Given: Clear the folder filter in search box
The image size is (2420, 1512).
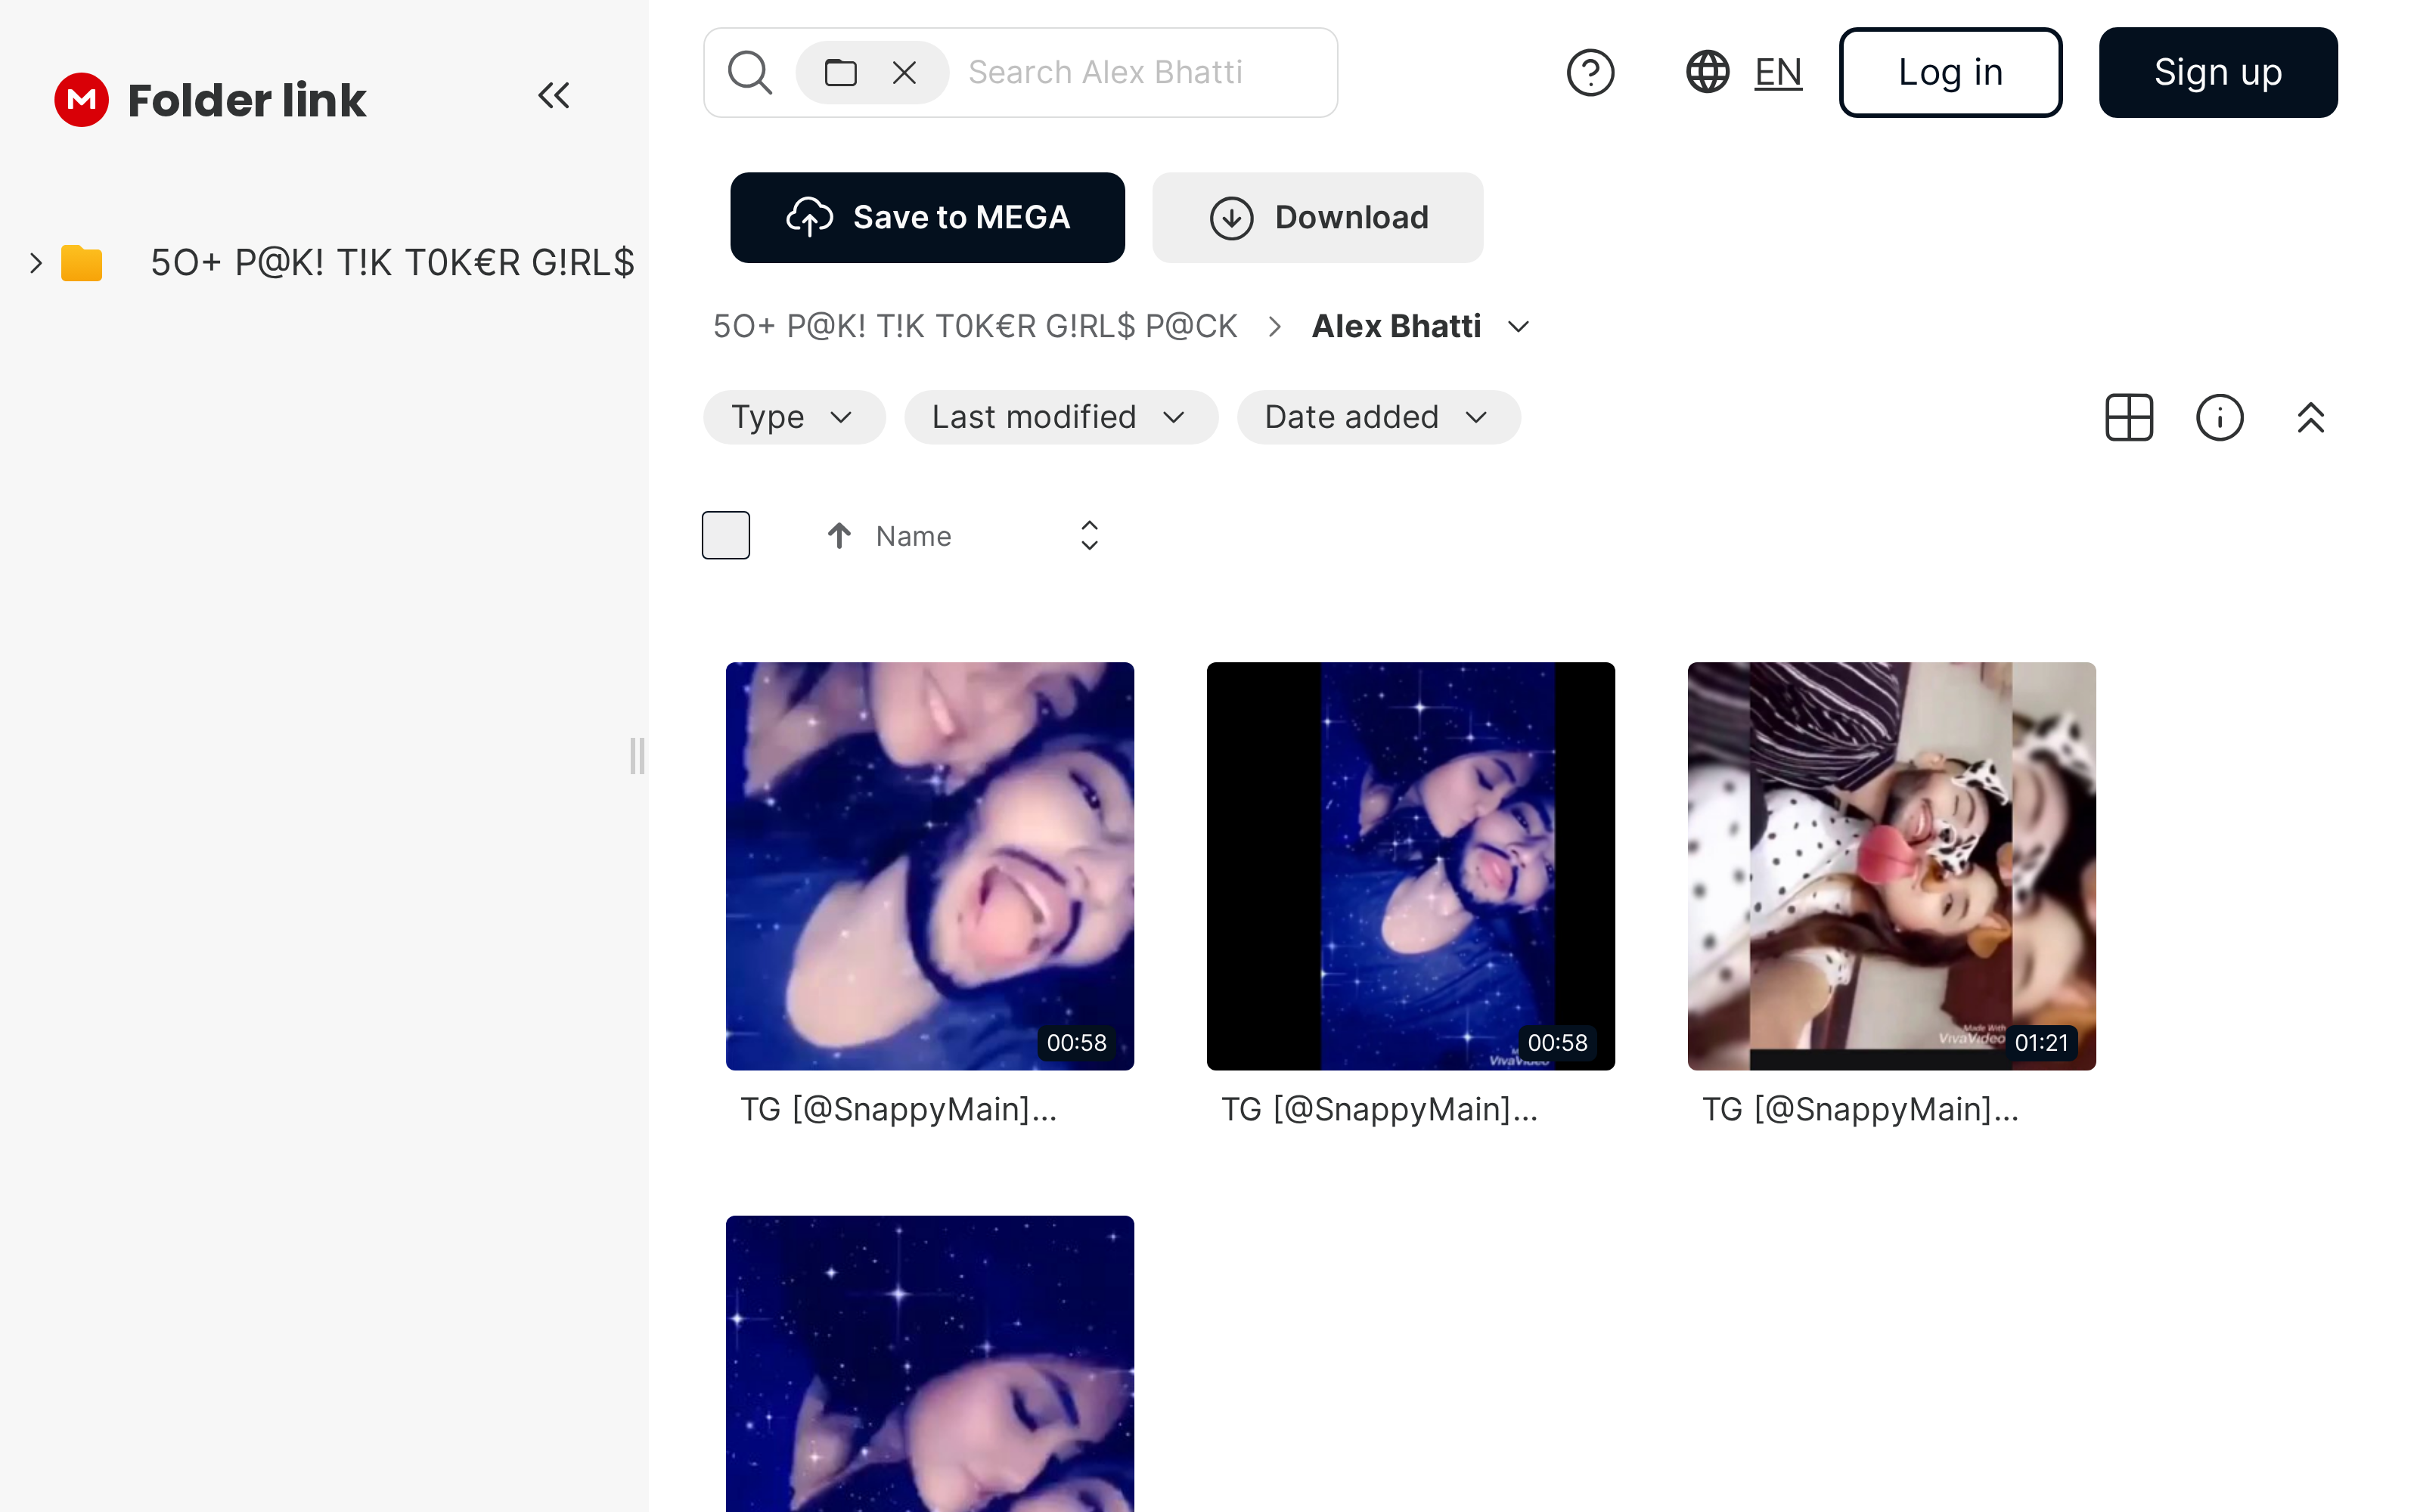Looking at the screenshot, I should tap(904, 72).
